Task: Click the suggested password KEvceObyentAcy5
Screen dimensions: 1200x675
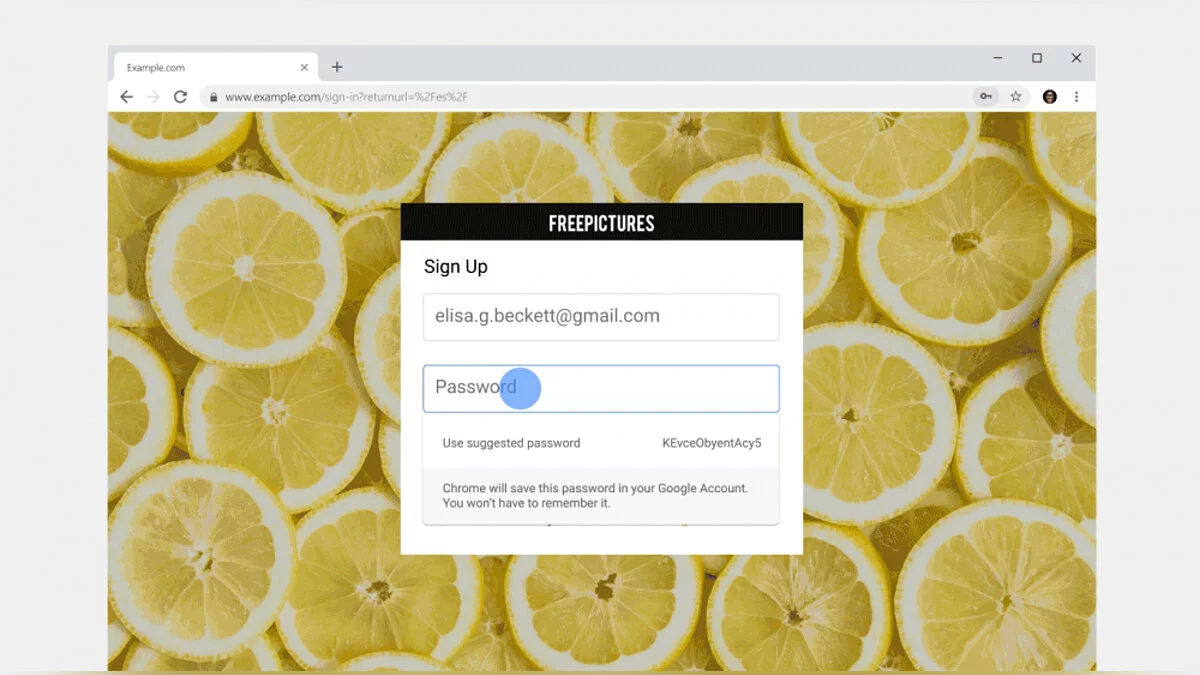Action: click(711, 443)
